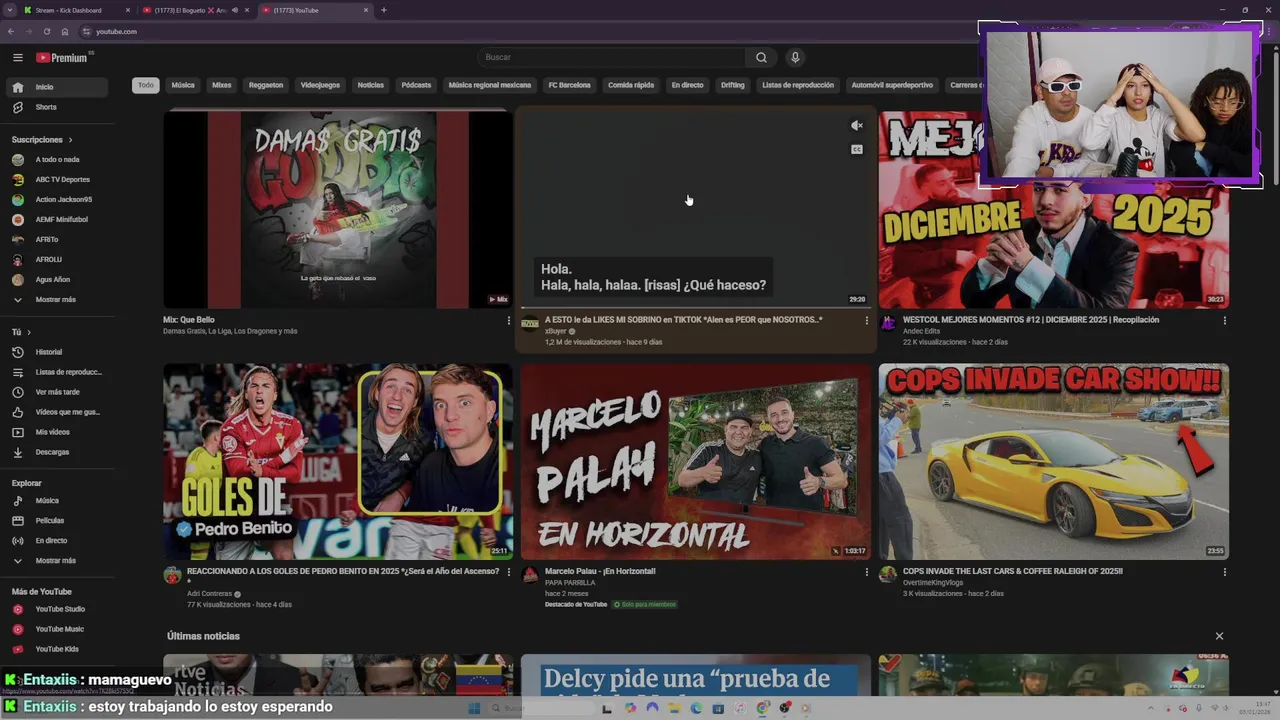Expand the Tú section header

(21, 332)
